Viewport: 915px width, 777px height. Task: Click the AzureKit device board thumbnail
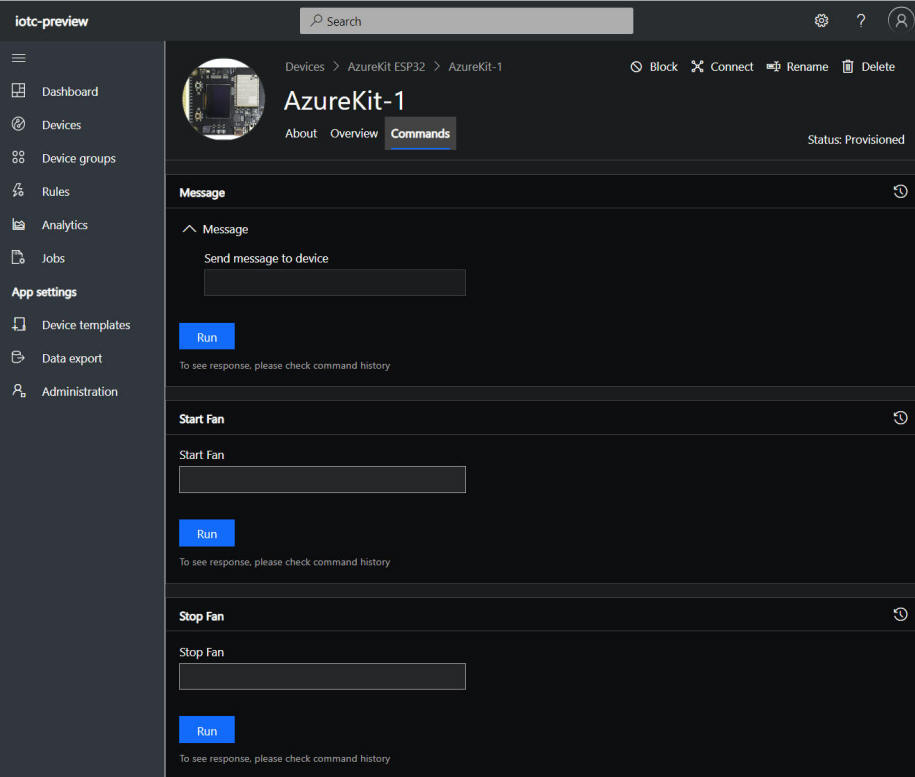pos(223,99)
